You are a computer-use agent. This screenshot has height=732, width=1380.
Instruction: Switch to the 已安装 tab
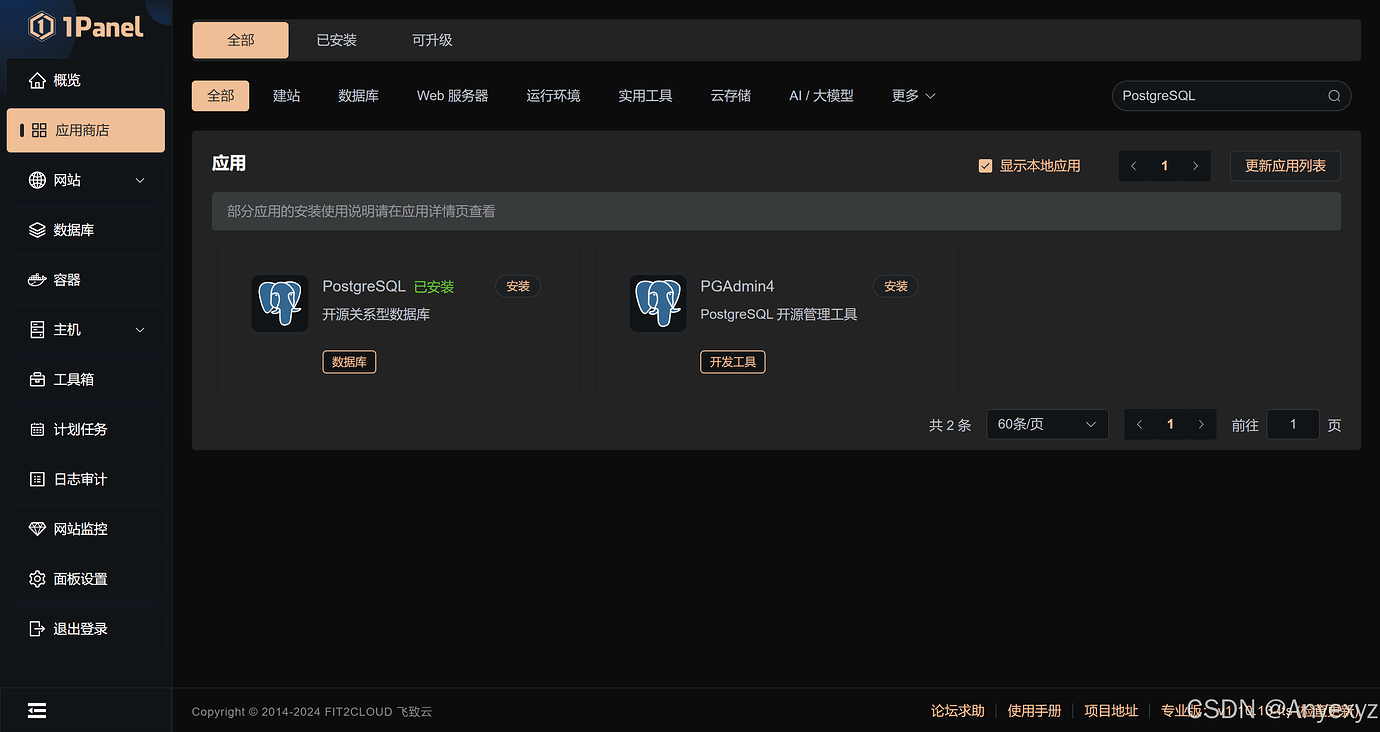(x=336, y=40)
